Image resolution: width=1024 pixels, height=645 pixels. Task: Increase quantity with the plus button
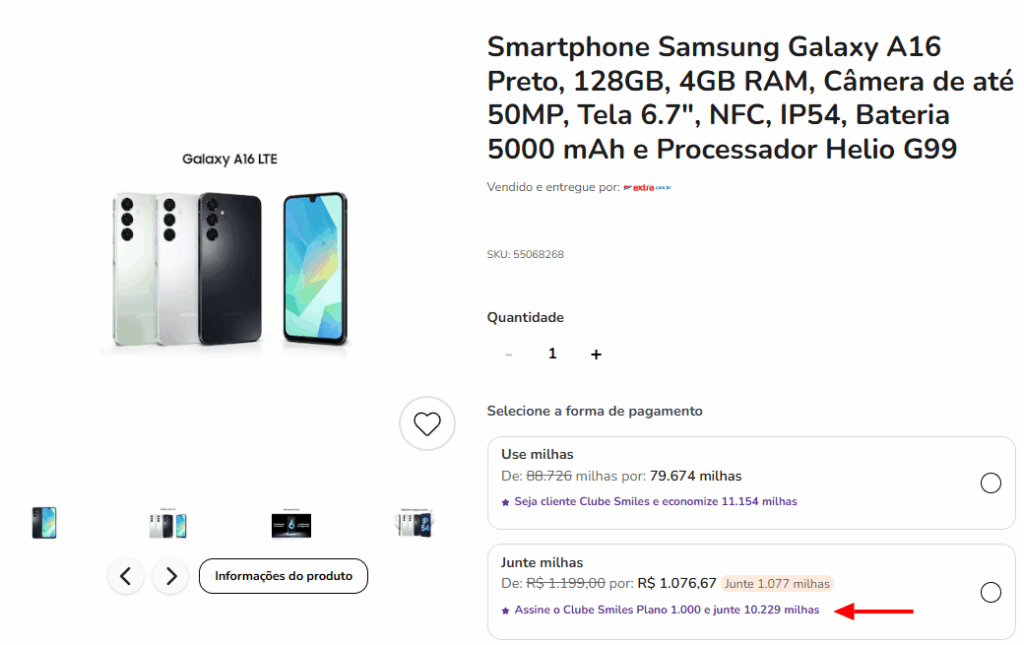click(x=596, y=354)
